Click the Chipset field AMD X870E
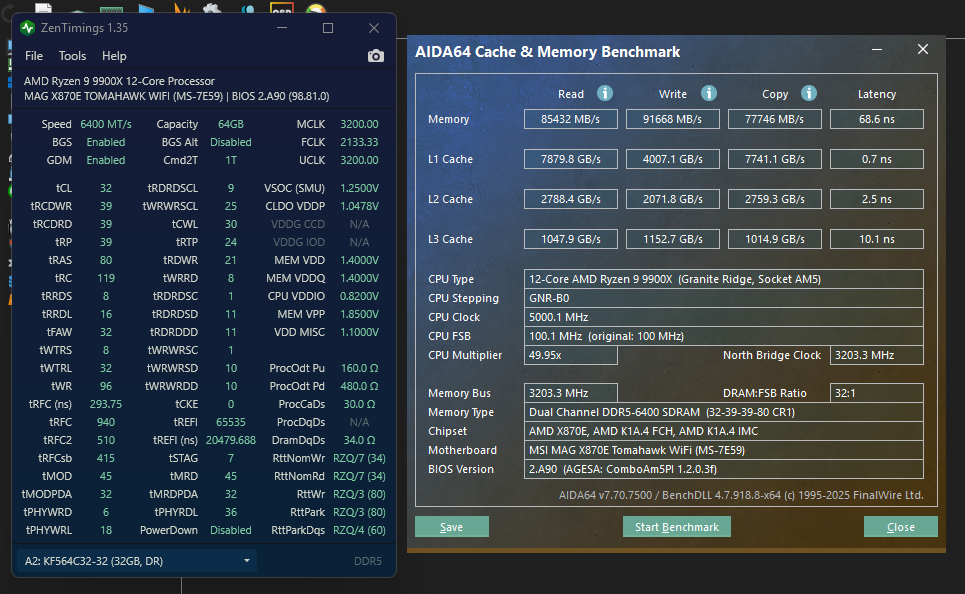Image resolution: width=965 pixels, height=594 pixels. 724,431
